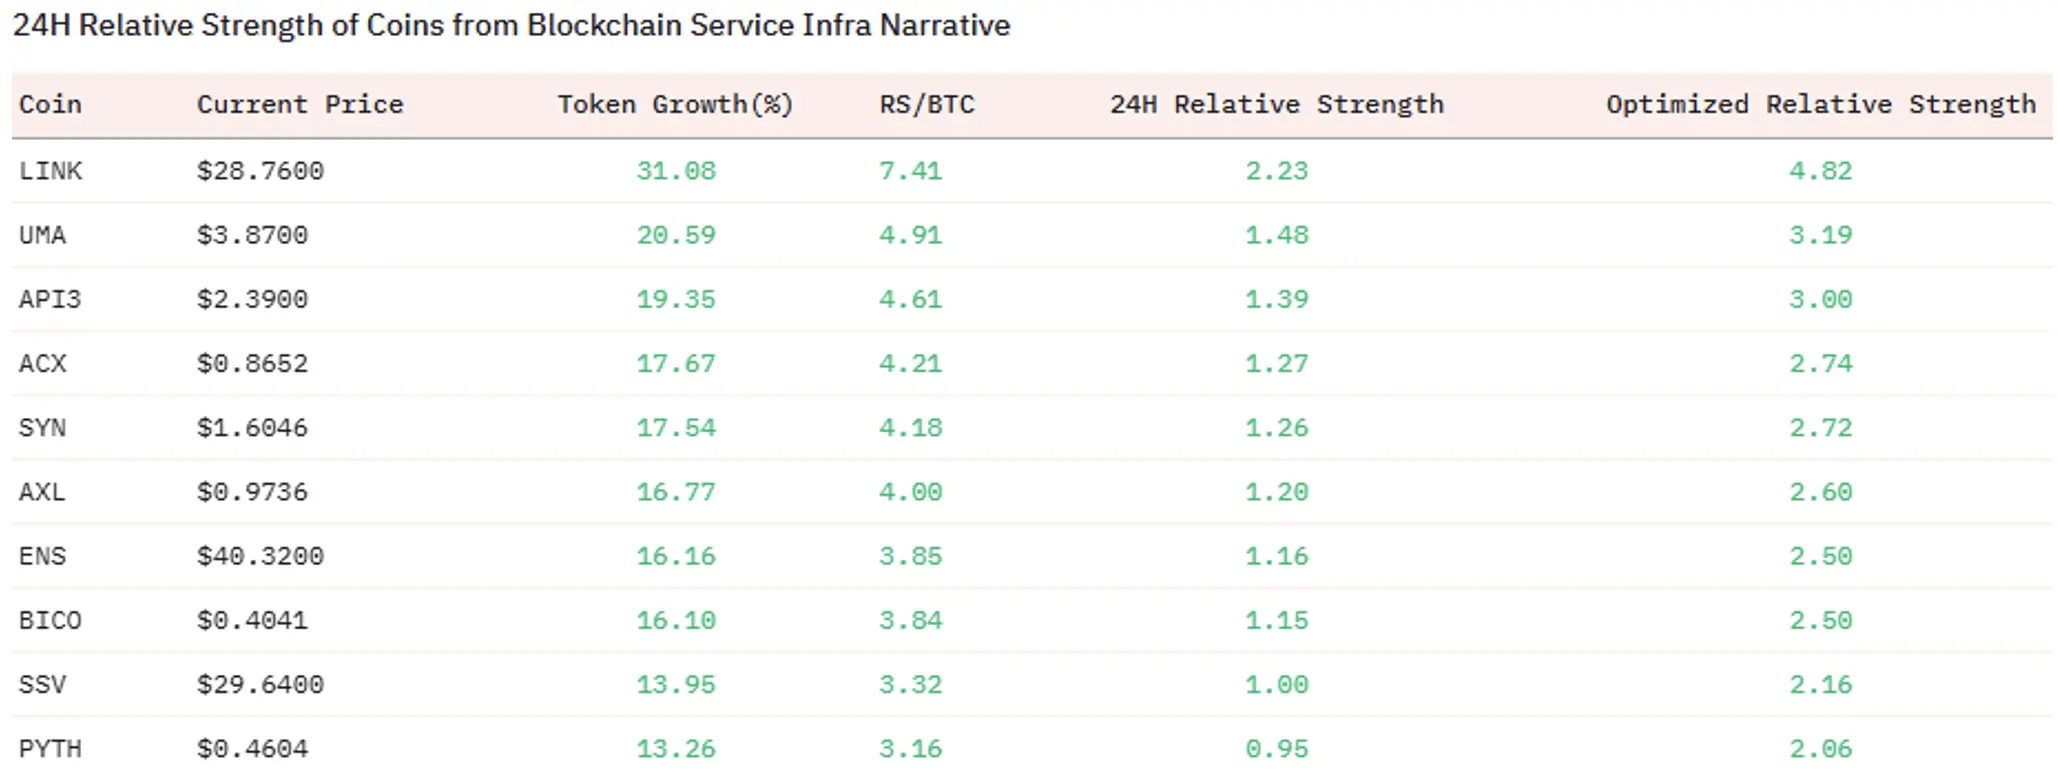Sort by Current Price column header

(x=299, y=105)
